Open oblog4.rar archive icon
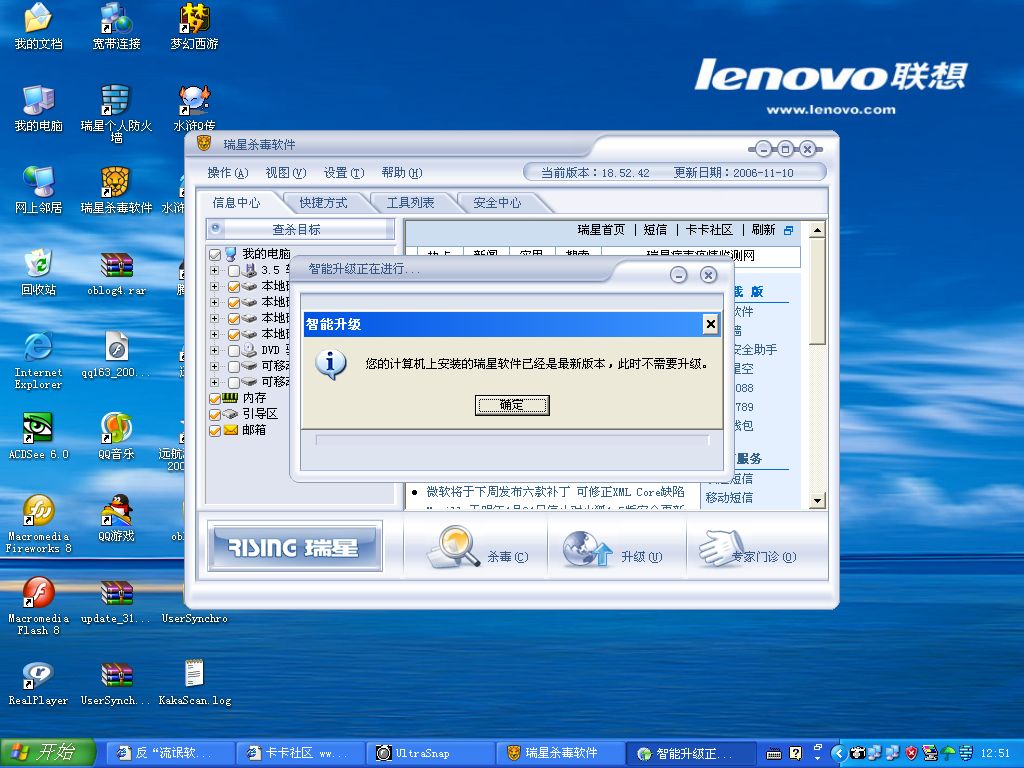Screen dimensions: 1024x768 click(116, 272)
